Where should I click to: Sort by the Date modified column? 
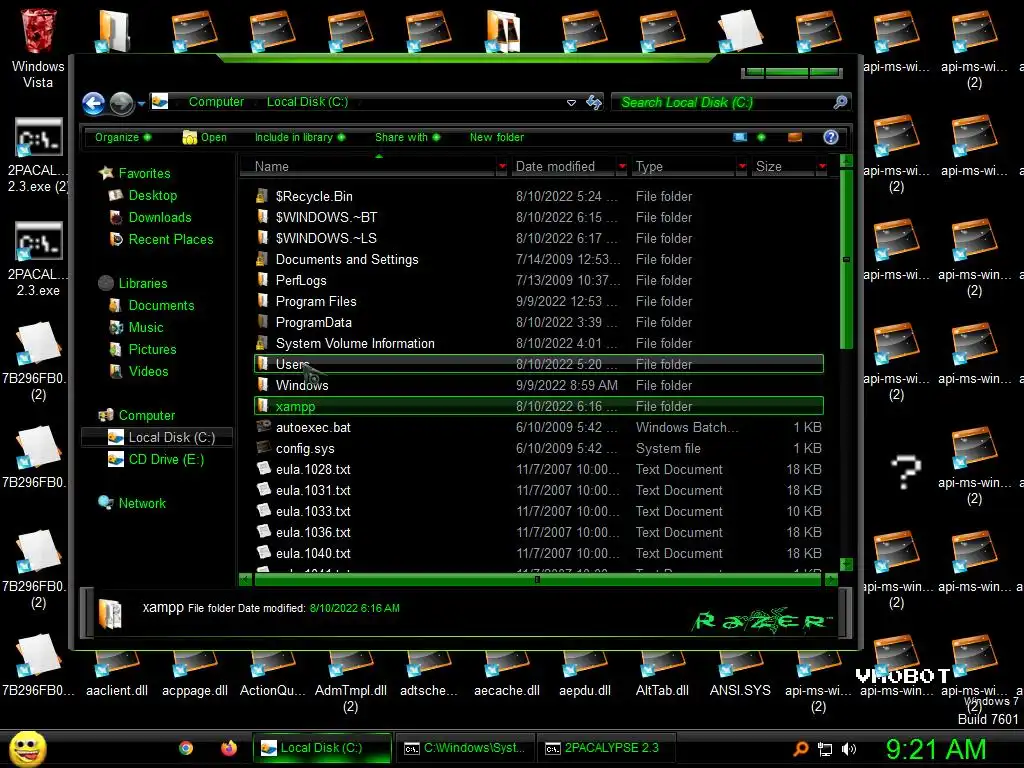[x=563, y=167]
